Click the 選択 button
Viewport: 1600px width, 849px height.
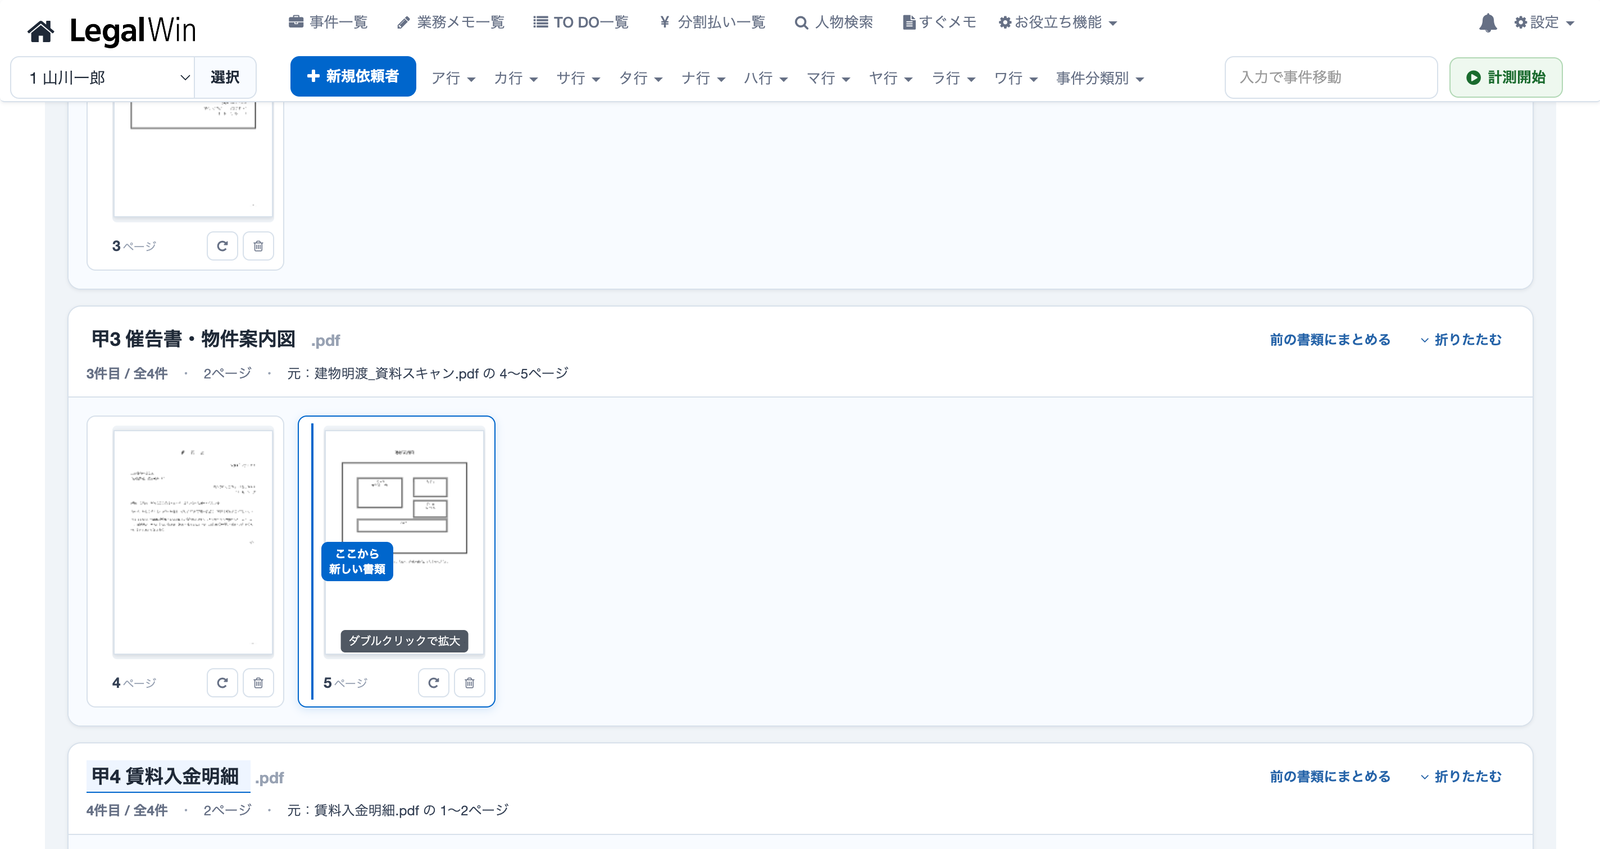click(x=225, y=77)
